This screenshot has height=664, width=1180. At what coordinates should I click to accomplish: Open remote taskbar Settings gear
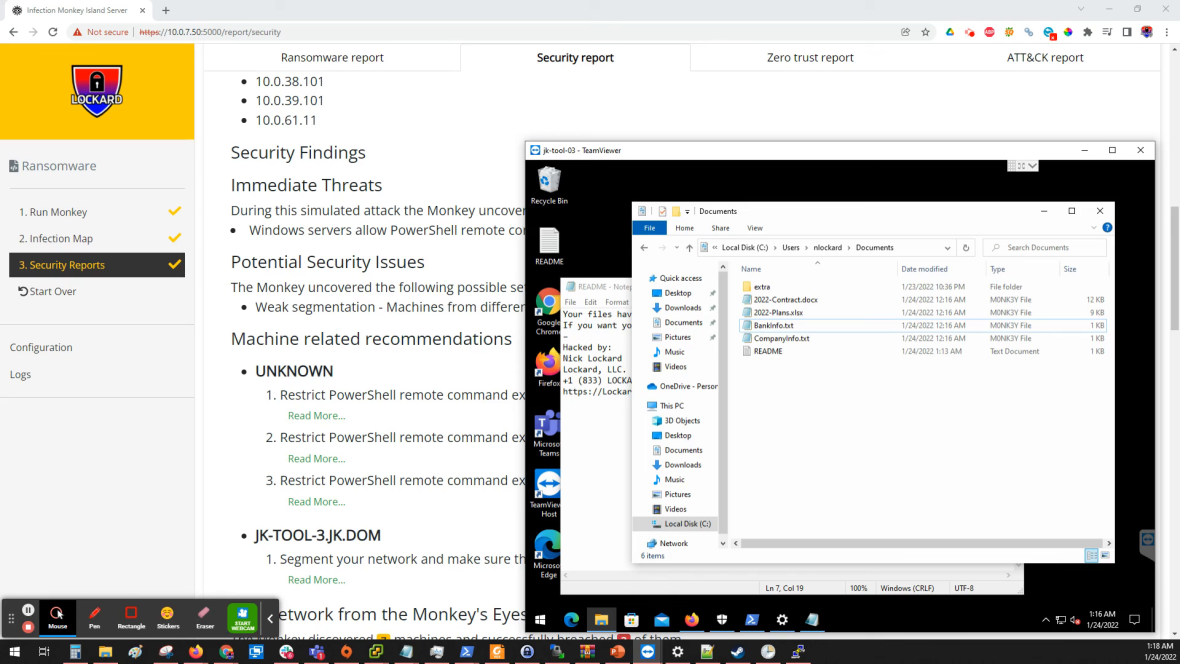coord(782,620)
